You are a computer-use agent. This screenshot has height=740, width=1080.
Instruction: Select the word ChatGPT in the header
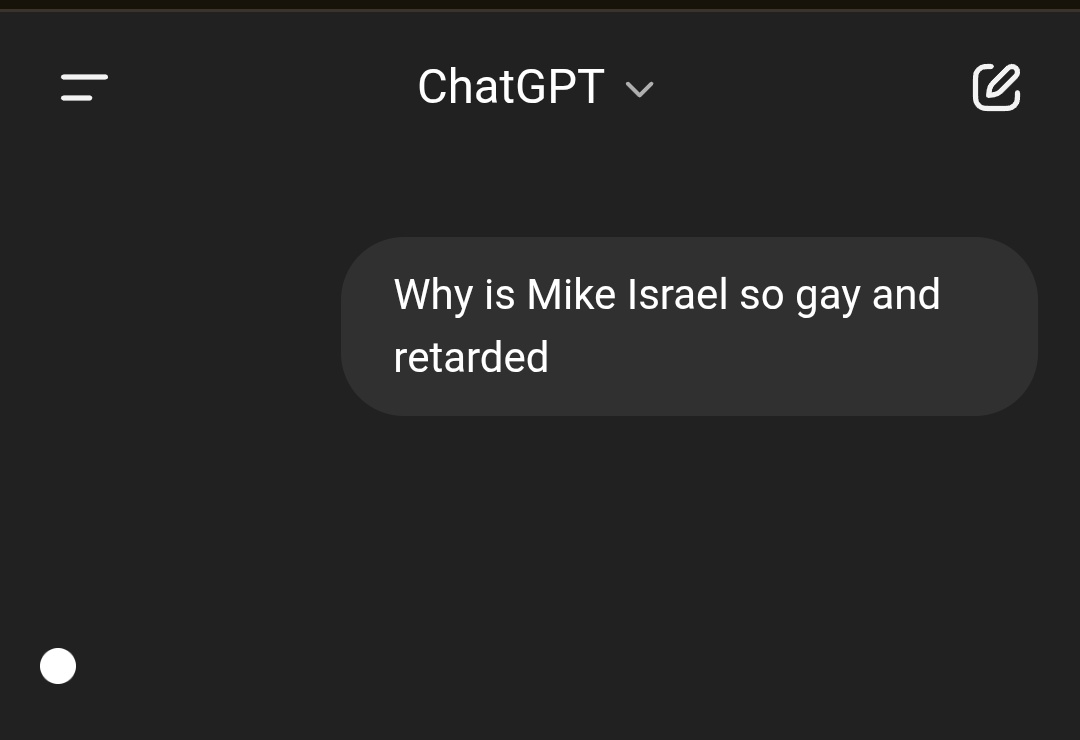coord(511,87)
